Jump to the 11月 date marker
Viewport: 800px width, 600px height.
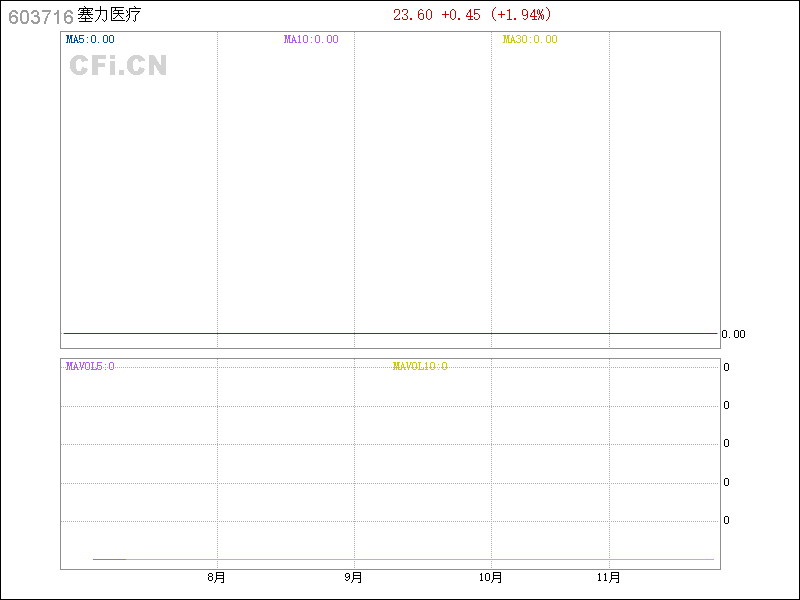coord(608,578)
